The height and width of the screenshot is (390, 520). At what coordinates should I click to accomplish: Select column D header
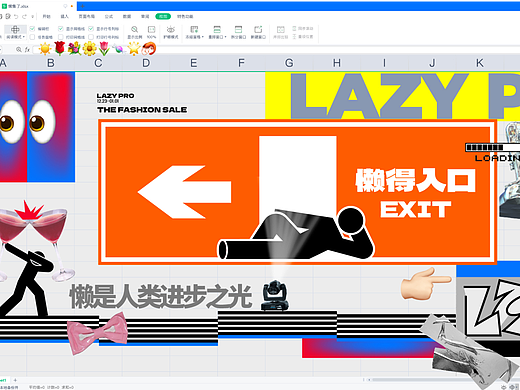click(146, 63)
